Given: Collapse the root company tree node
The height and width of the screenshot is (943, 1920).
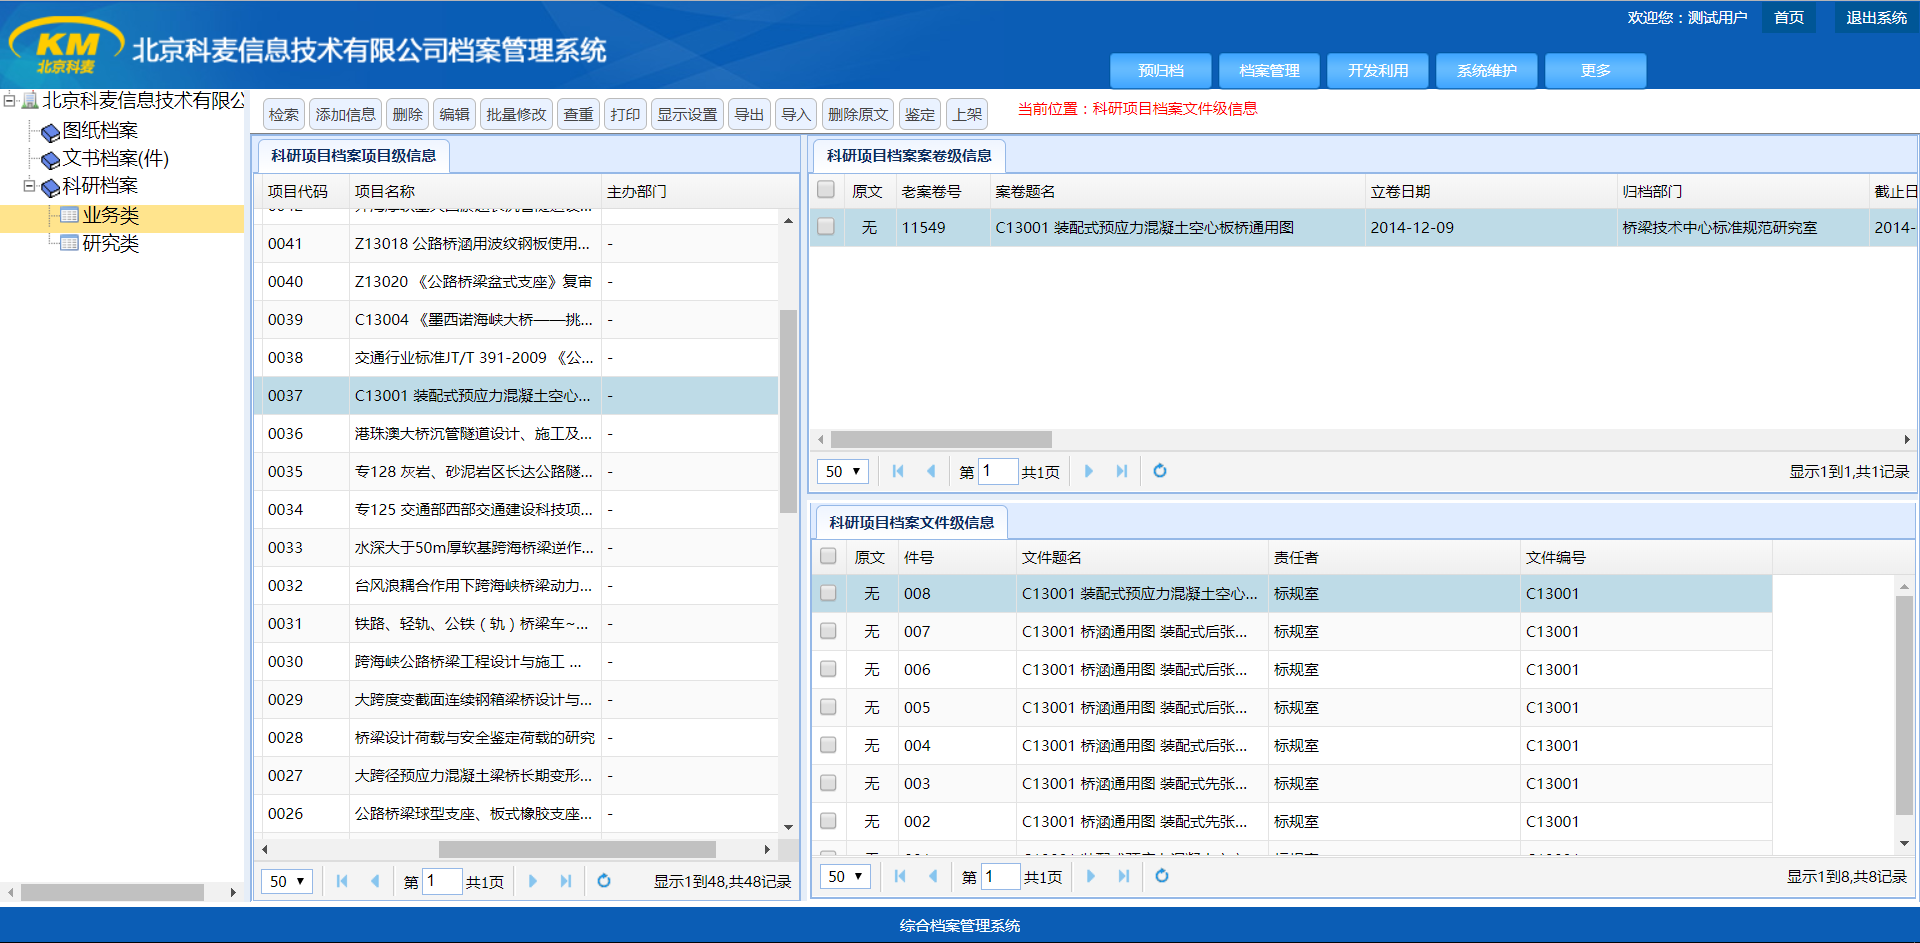Looking at the screenshot, I should (x=9, y=100).
